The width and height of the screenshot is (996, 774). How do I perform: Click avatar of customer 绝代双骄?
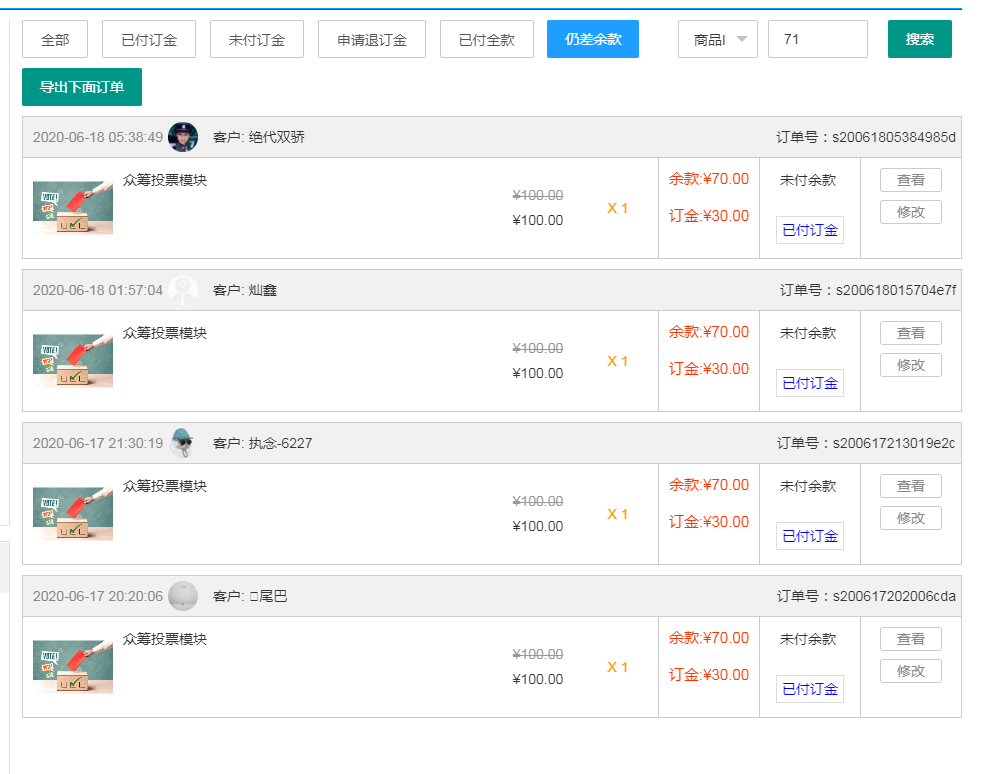(183, 137)
